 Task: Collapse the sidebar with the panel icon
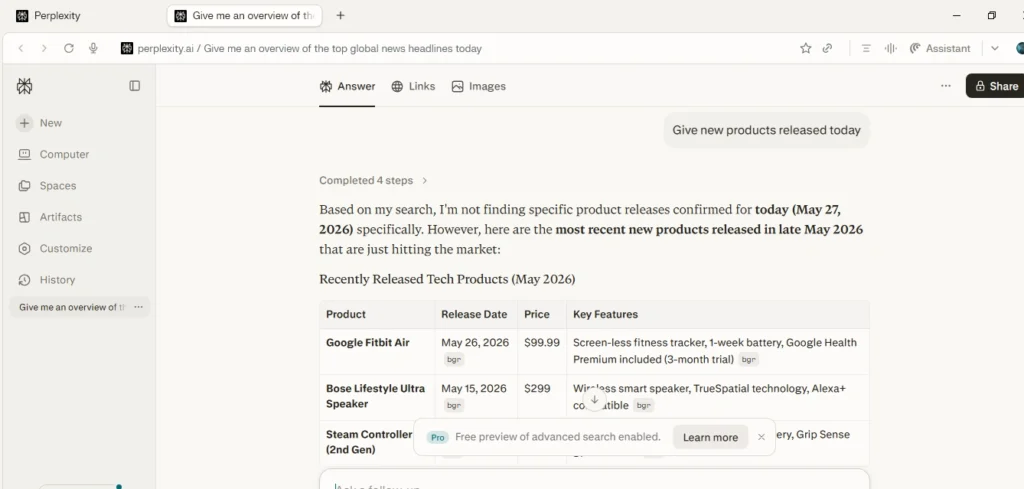(x=135, y=86)
